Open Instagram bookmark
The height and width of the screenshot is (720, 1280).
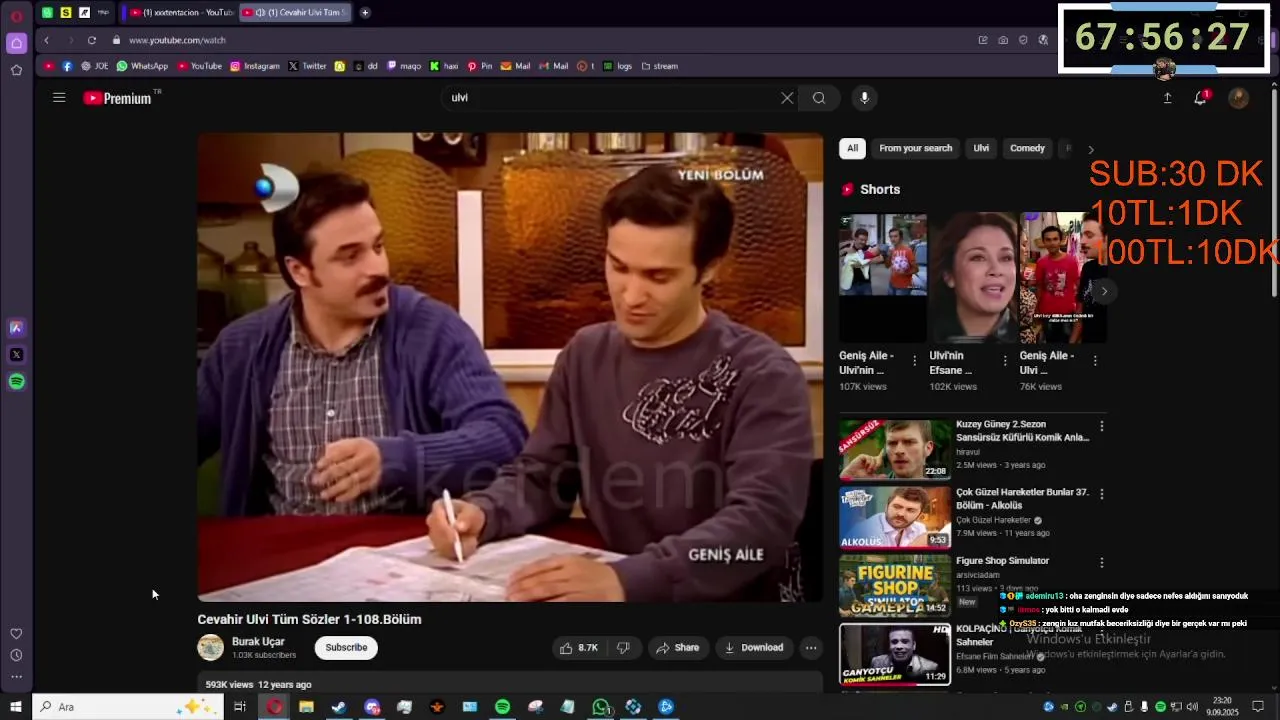(255, 66)
